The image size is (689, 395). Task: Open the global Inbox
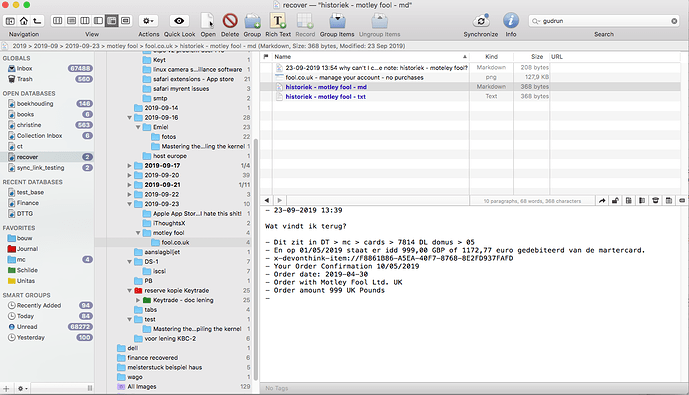pos(25,69)
